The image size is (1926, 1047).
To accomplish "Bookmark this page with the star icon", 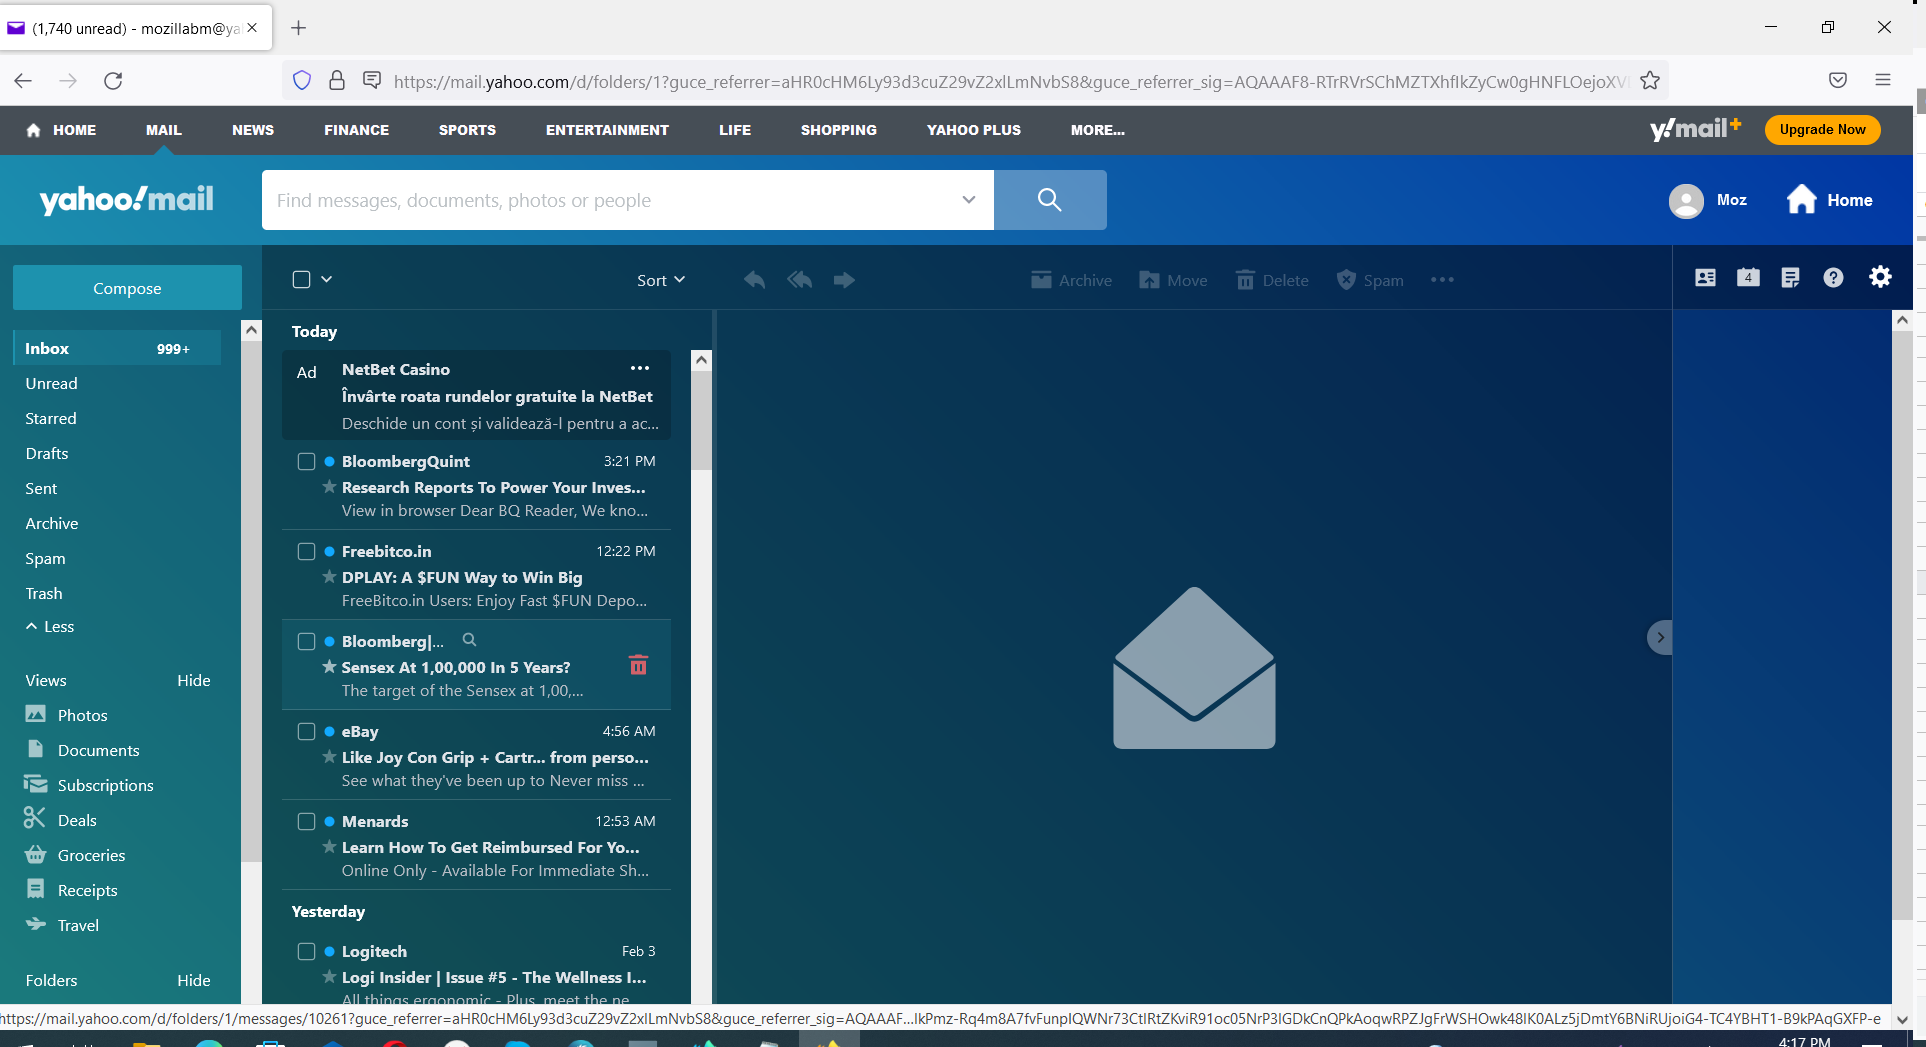I will point(1650,81).
